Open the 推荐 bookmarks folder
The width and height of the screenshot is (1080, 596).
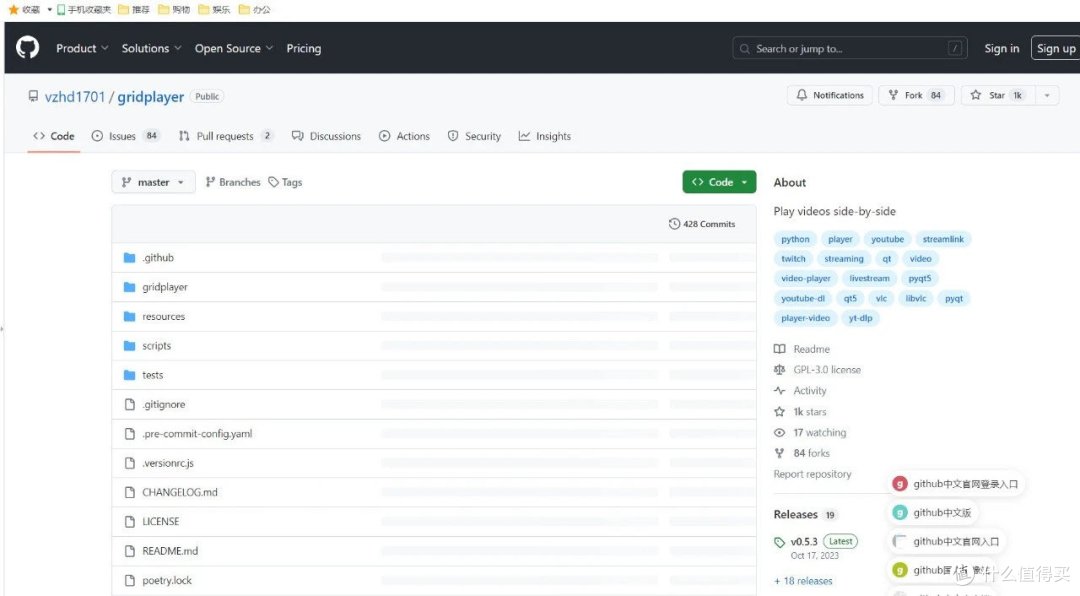tap(134, 10)
